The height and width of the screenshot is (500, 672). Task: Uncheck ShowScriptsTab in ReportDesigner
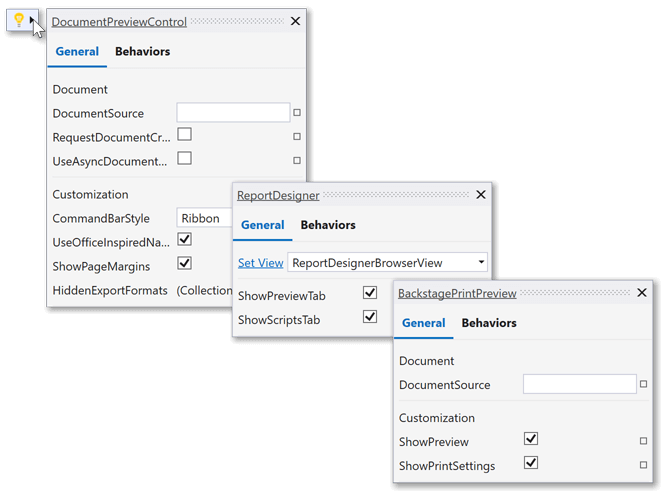(370, 317)
